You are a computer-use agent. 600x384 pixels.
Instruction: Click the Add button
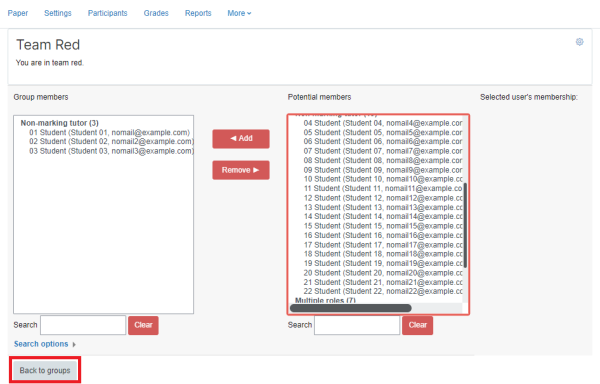(241, 138)
